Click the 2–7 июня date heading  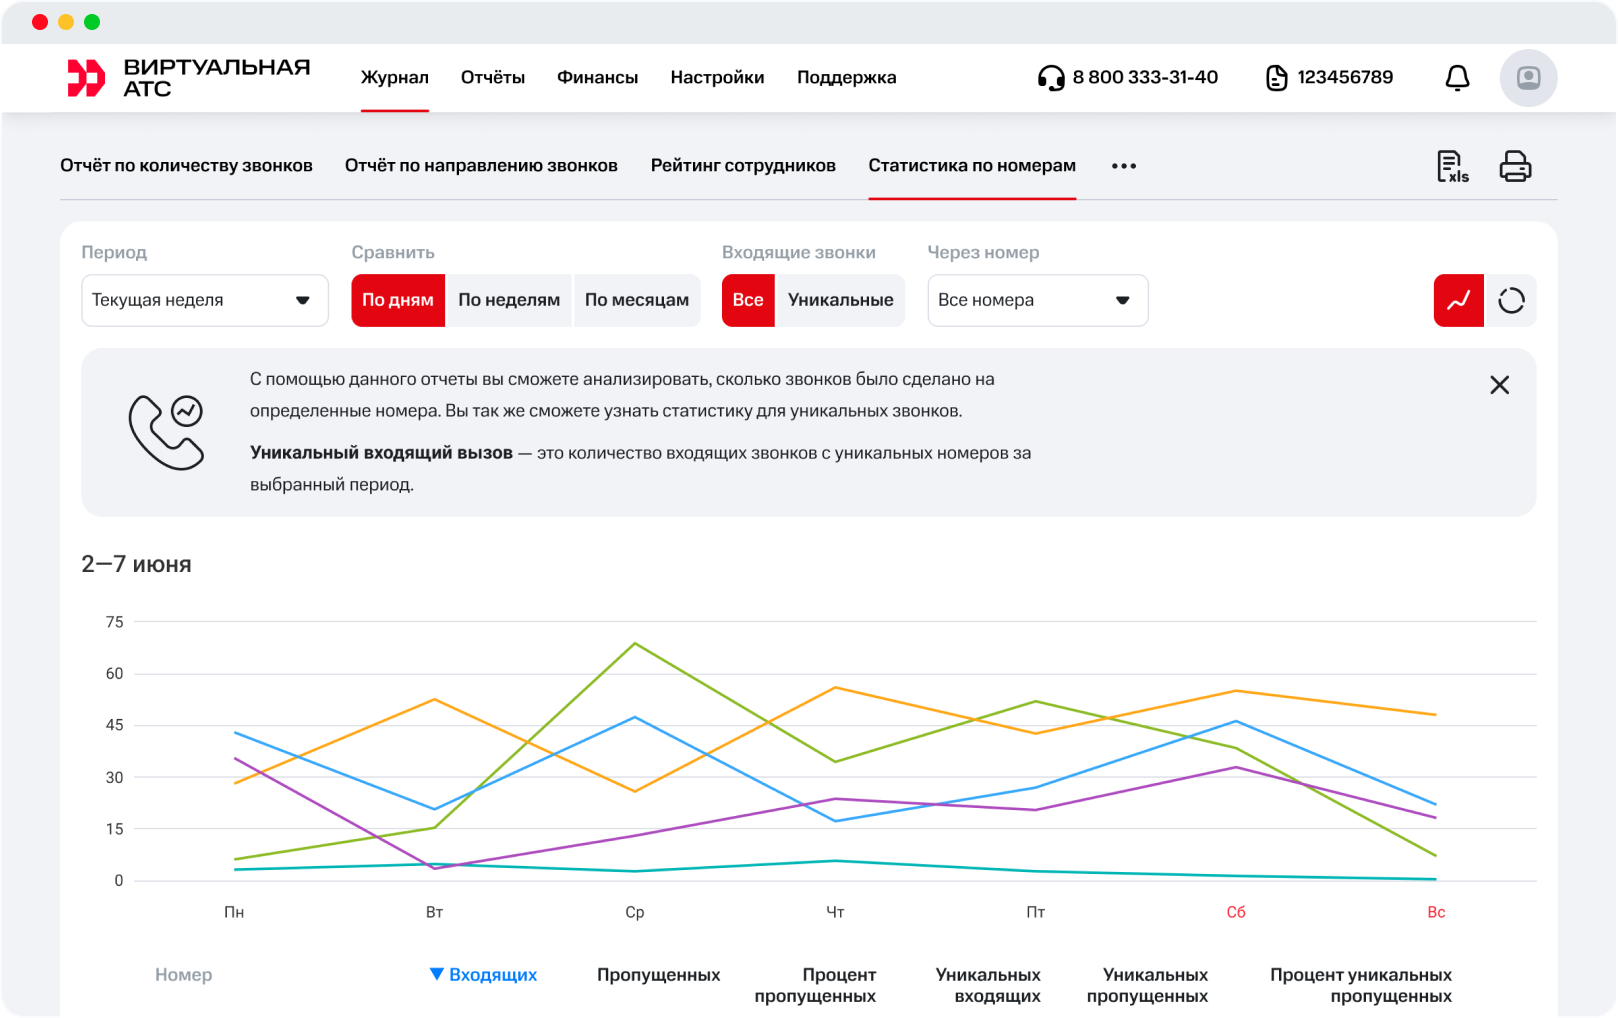pos(136,564)
